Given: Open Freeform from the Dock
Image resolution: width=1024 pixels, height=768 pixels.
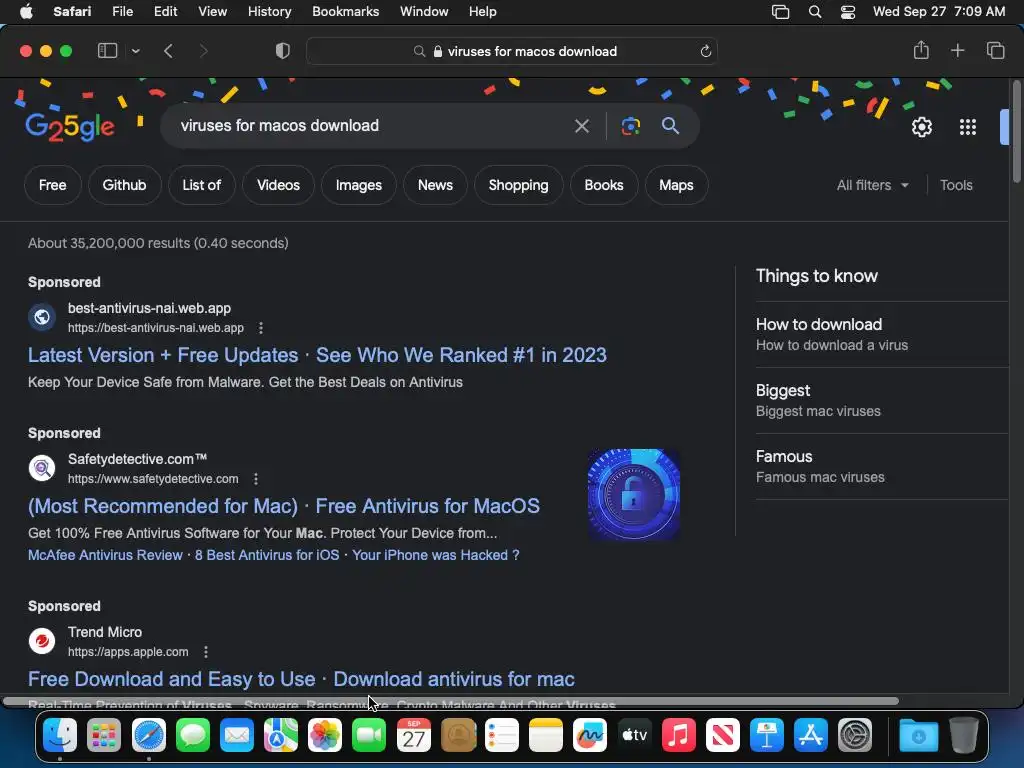Looking at the screenshot, I should (590, 735).
